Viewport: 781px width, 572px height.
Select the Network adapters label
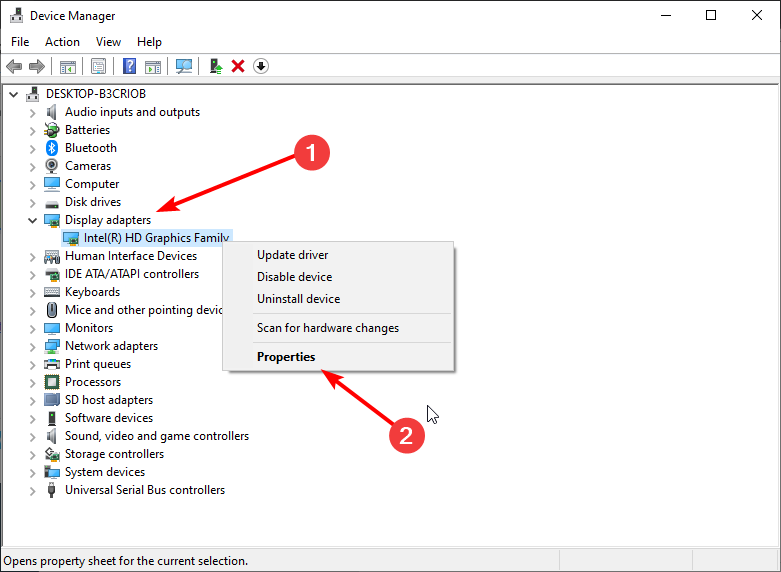tap(111, 346)
